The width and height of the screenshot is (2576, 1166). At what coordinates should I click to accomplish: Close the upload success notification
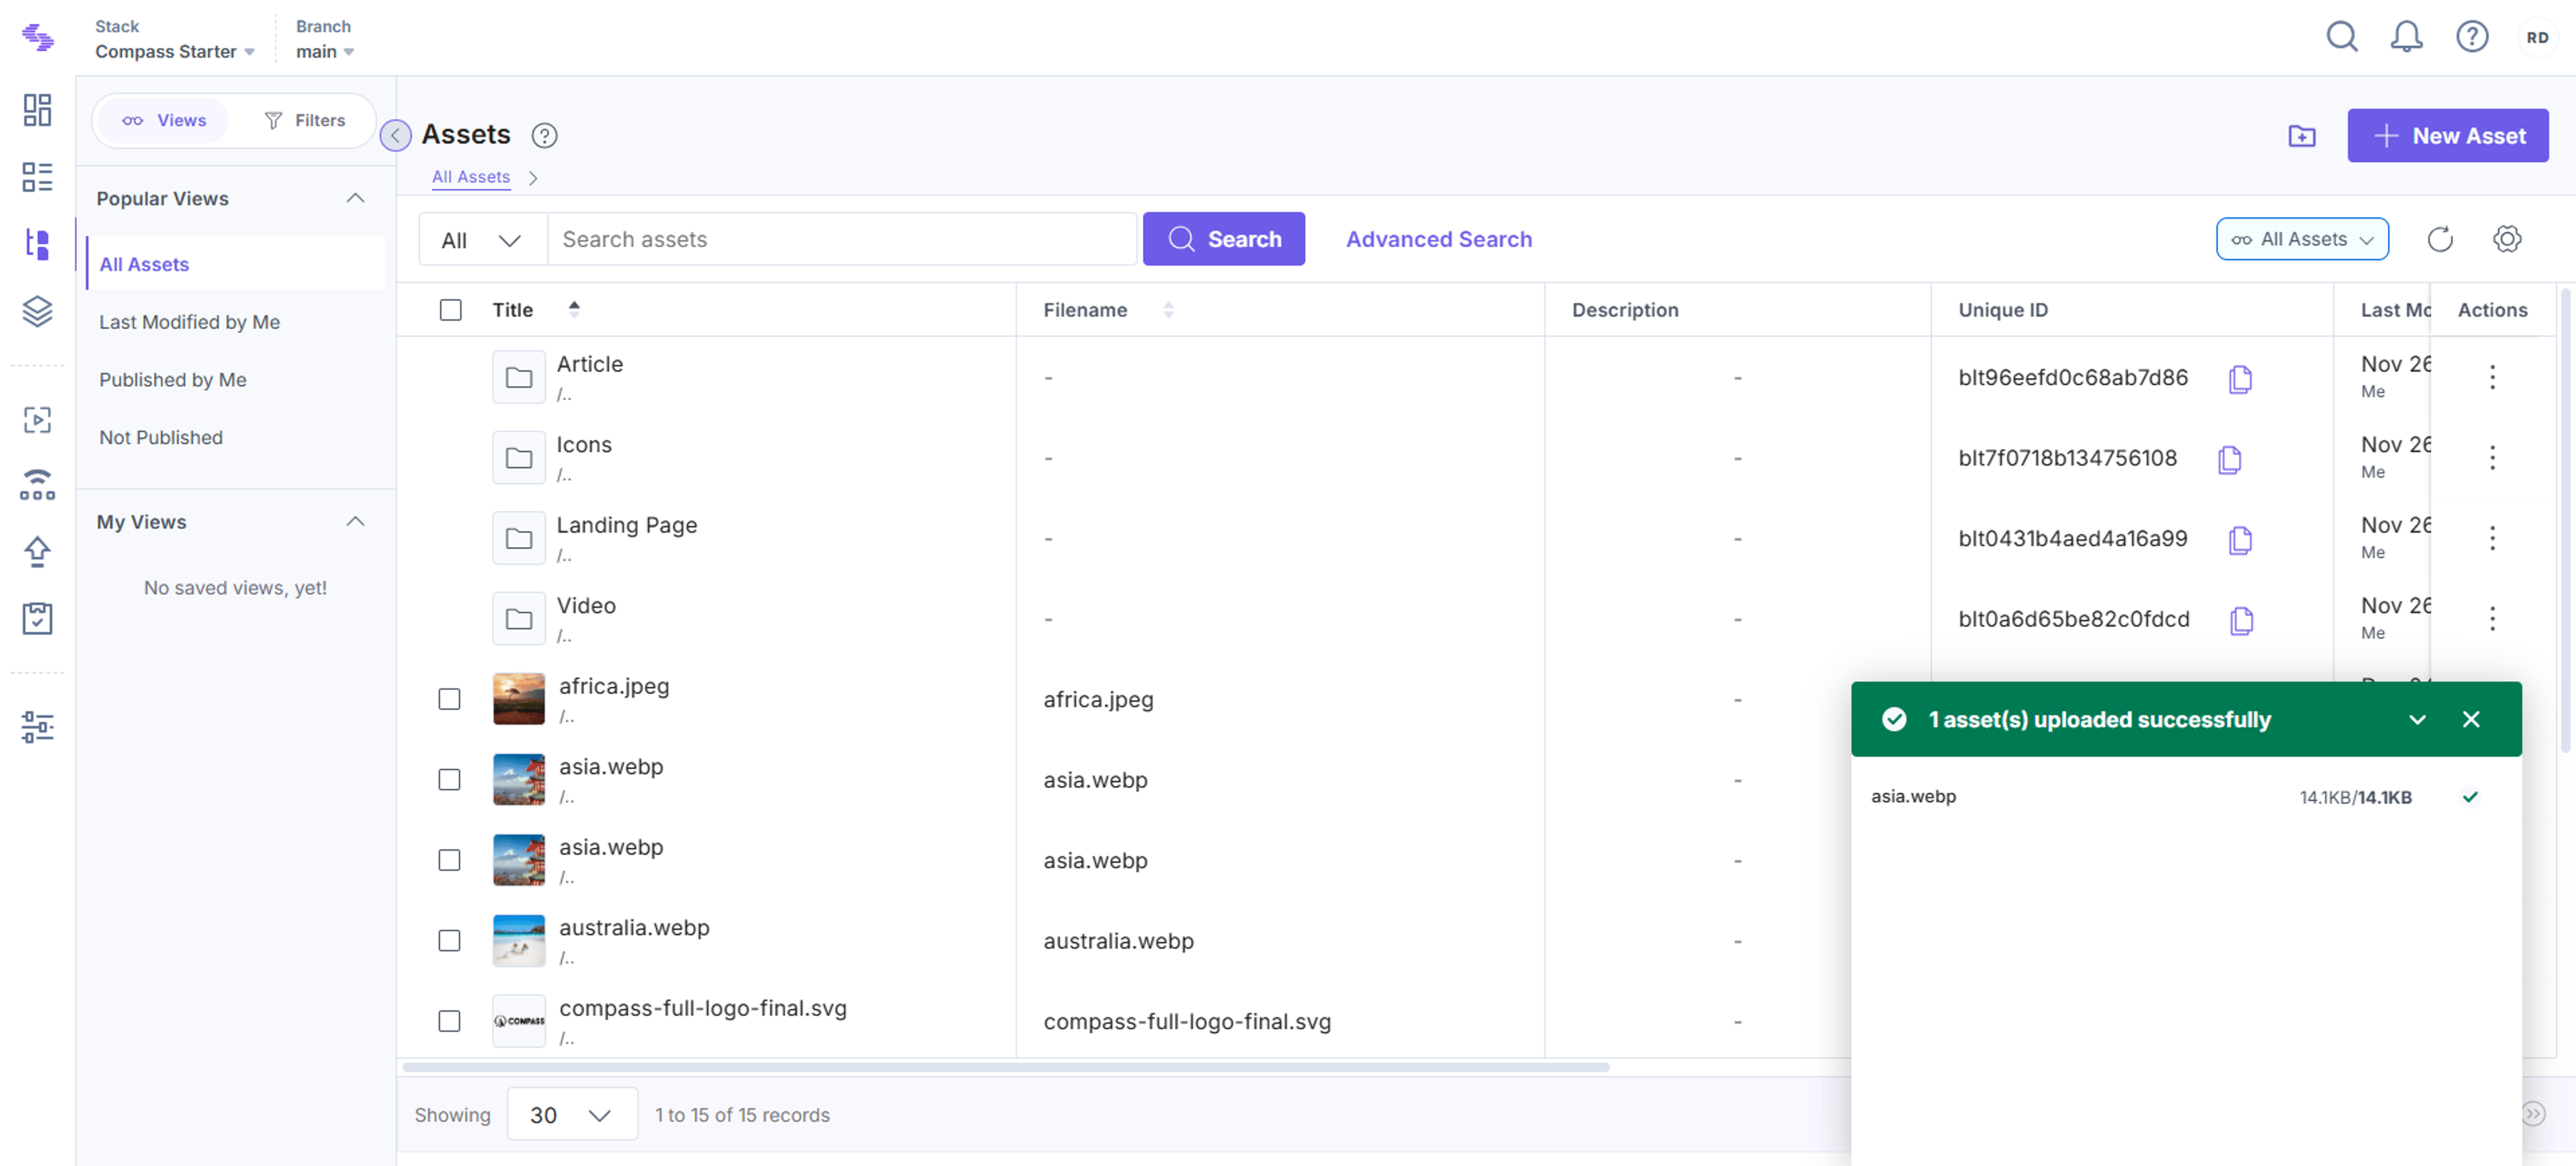tap(2471, 720)
